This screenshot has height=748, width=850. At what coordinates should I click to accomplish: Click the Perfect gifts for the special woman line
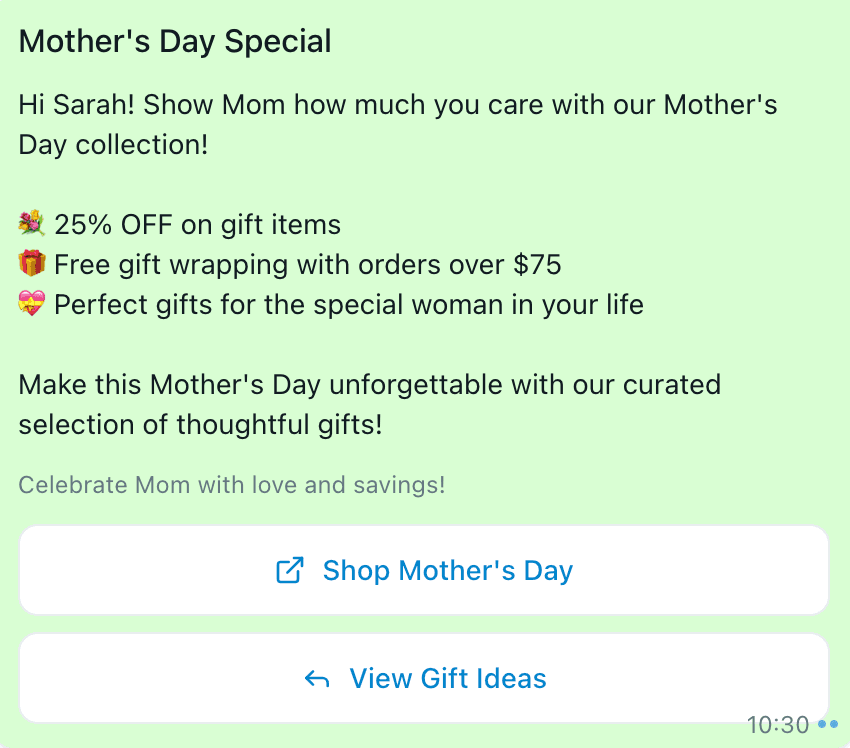pyautogui.click(x=349, y=304)
